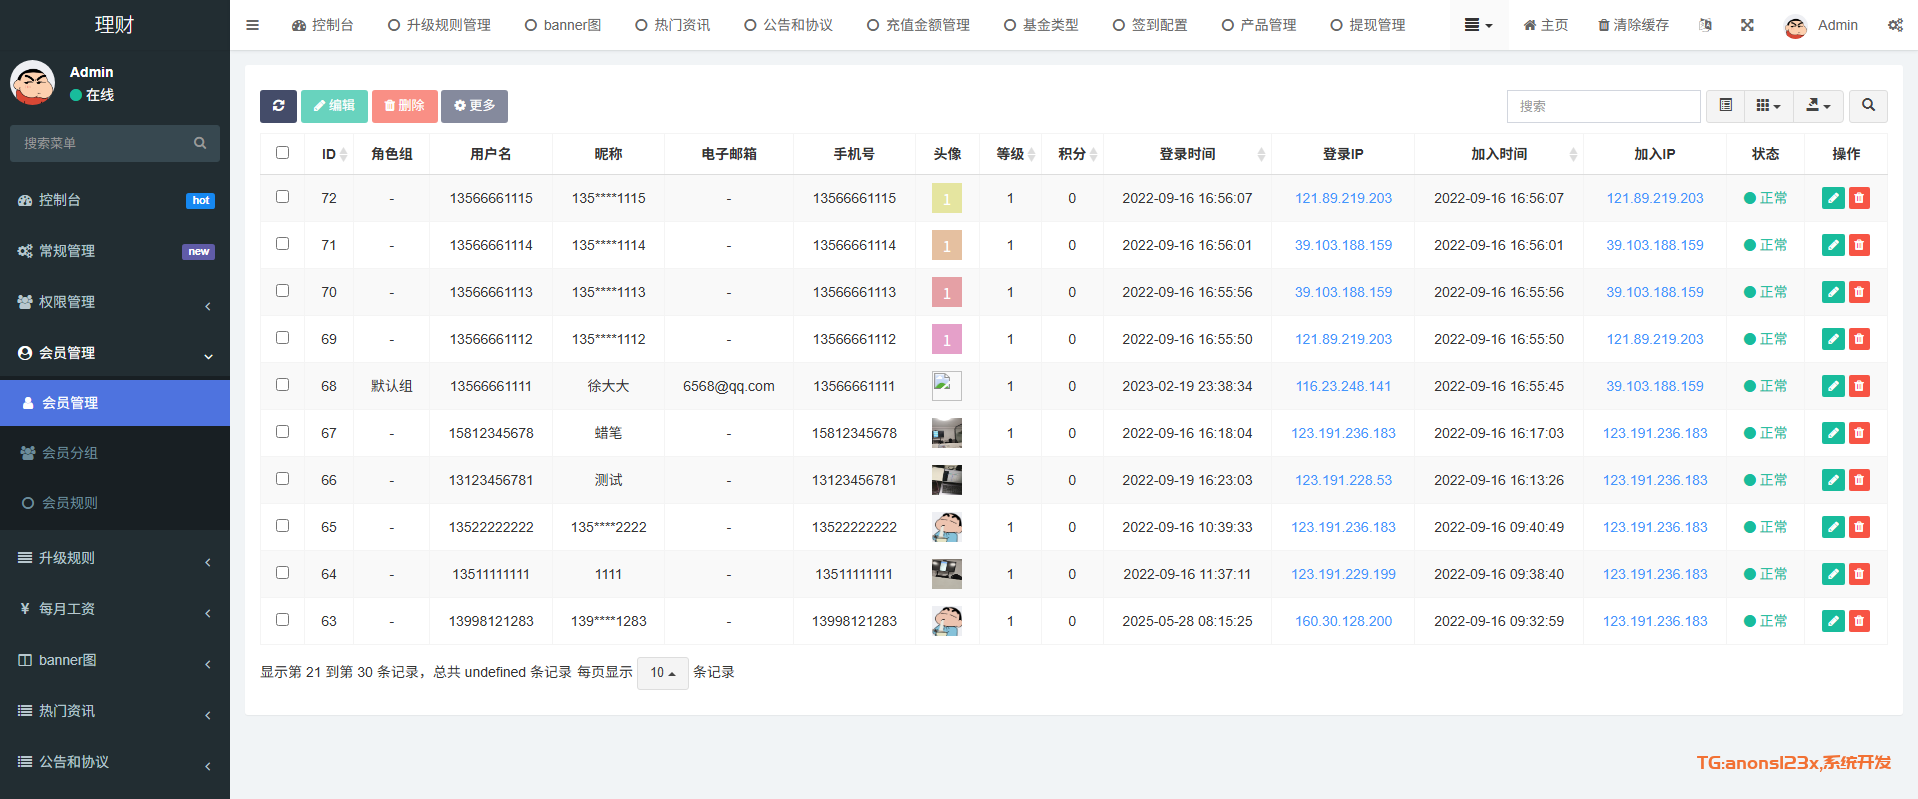The height and width of the screenshot is (799, 1918).
Task: Click the red 删除 button
Action: 404,106
